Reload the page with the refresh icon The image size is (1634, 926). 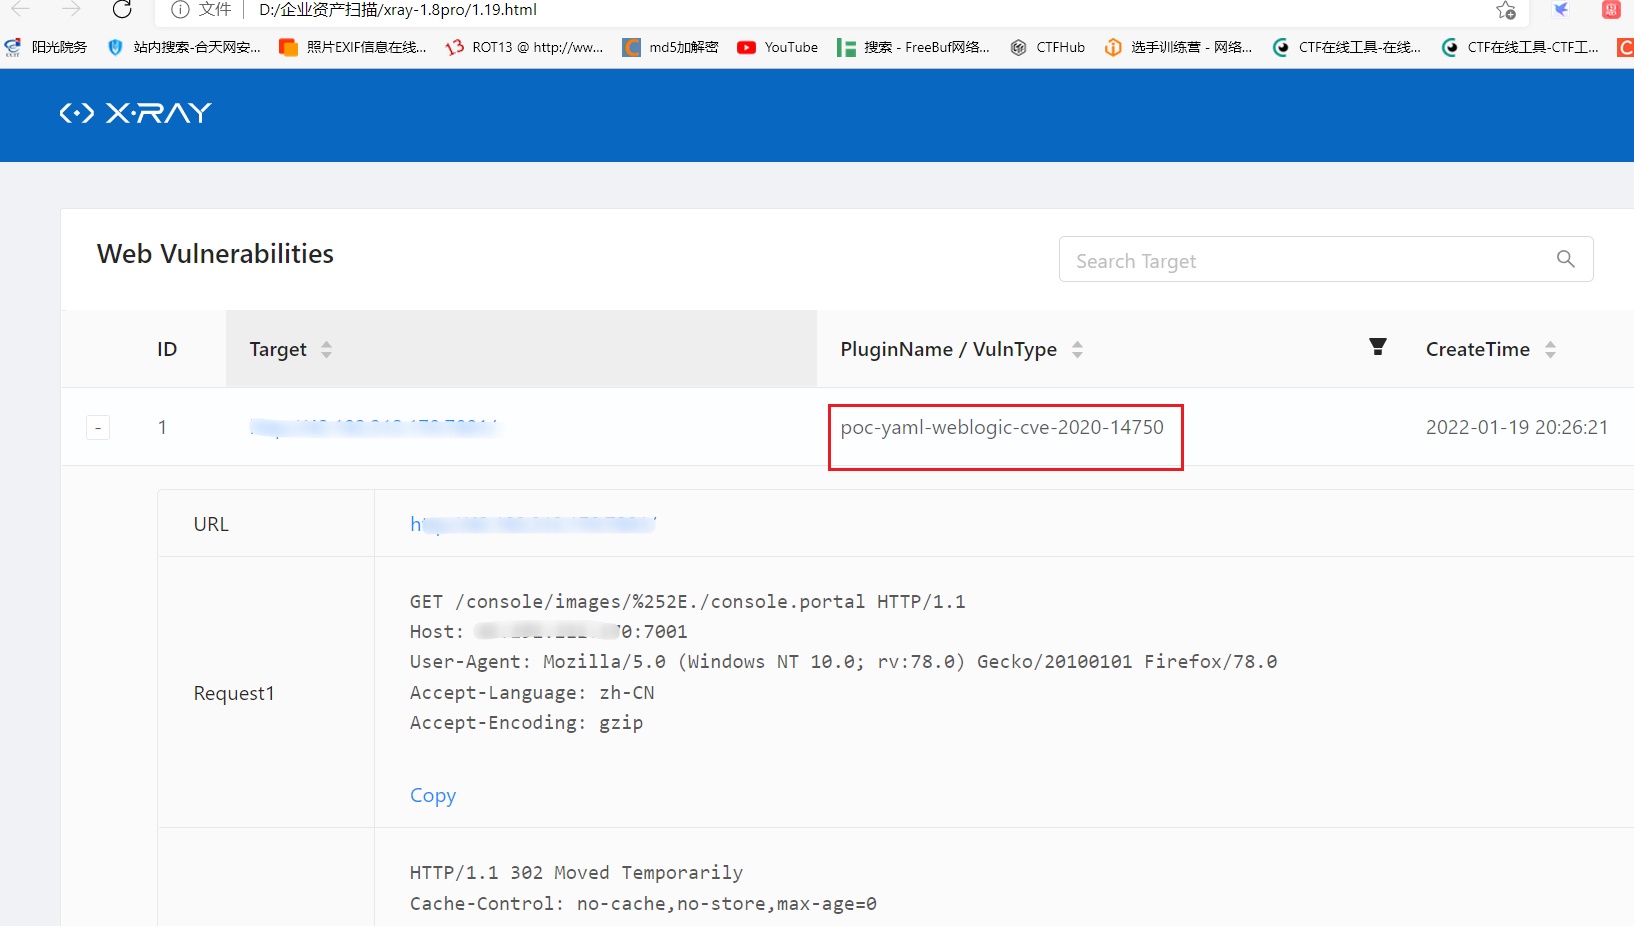tap(122, 10)
